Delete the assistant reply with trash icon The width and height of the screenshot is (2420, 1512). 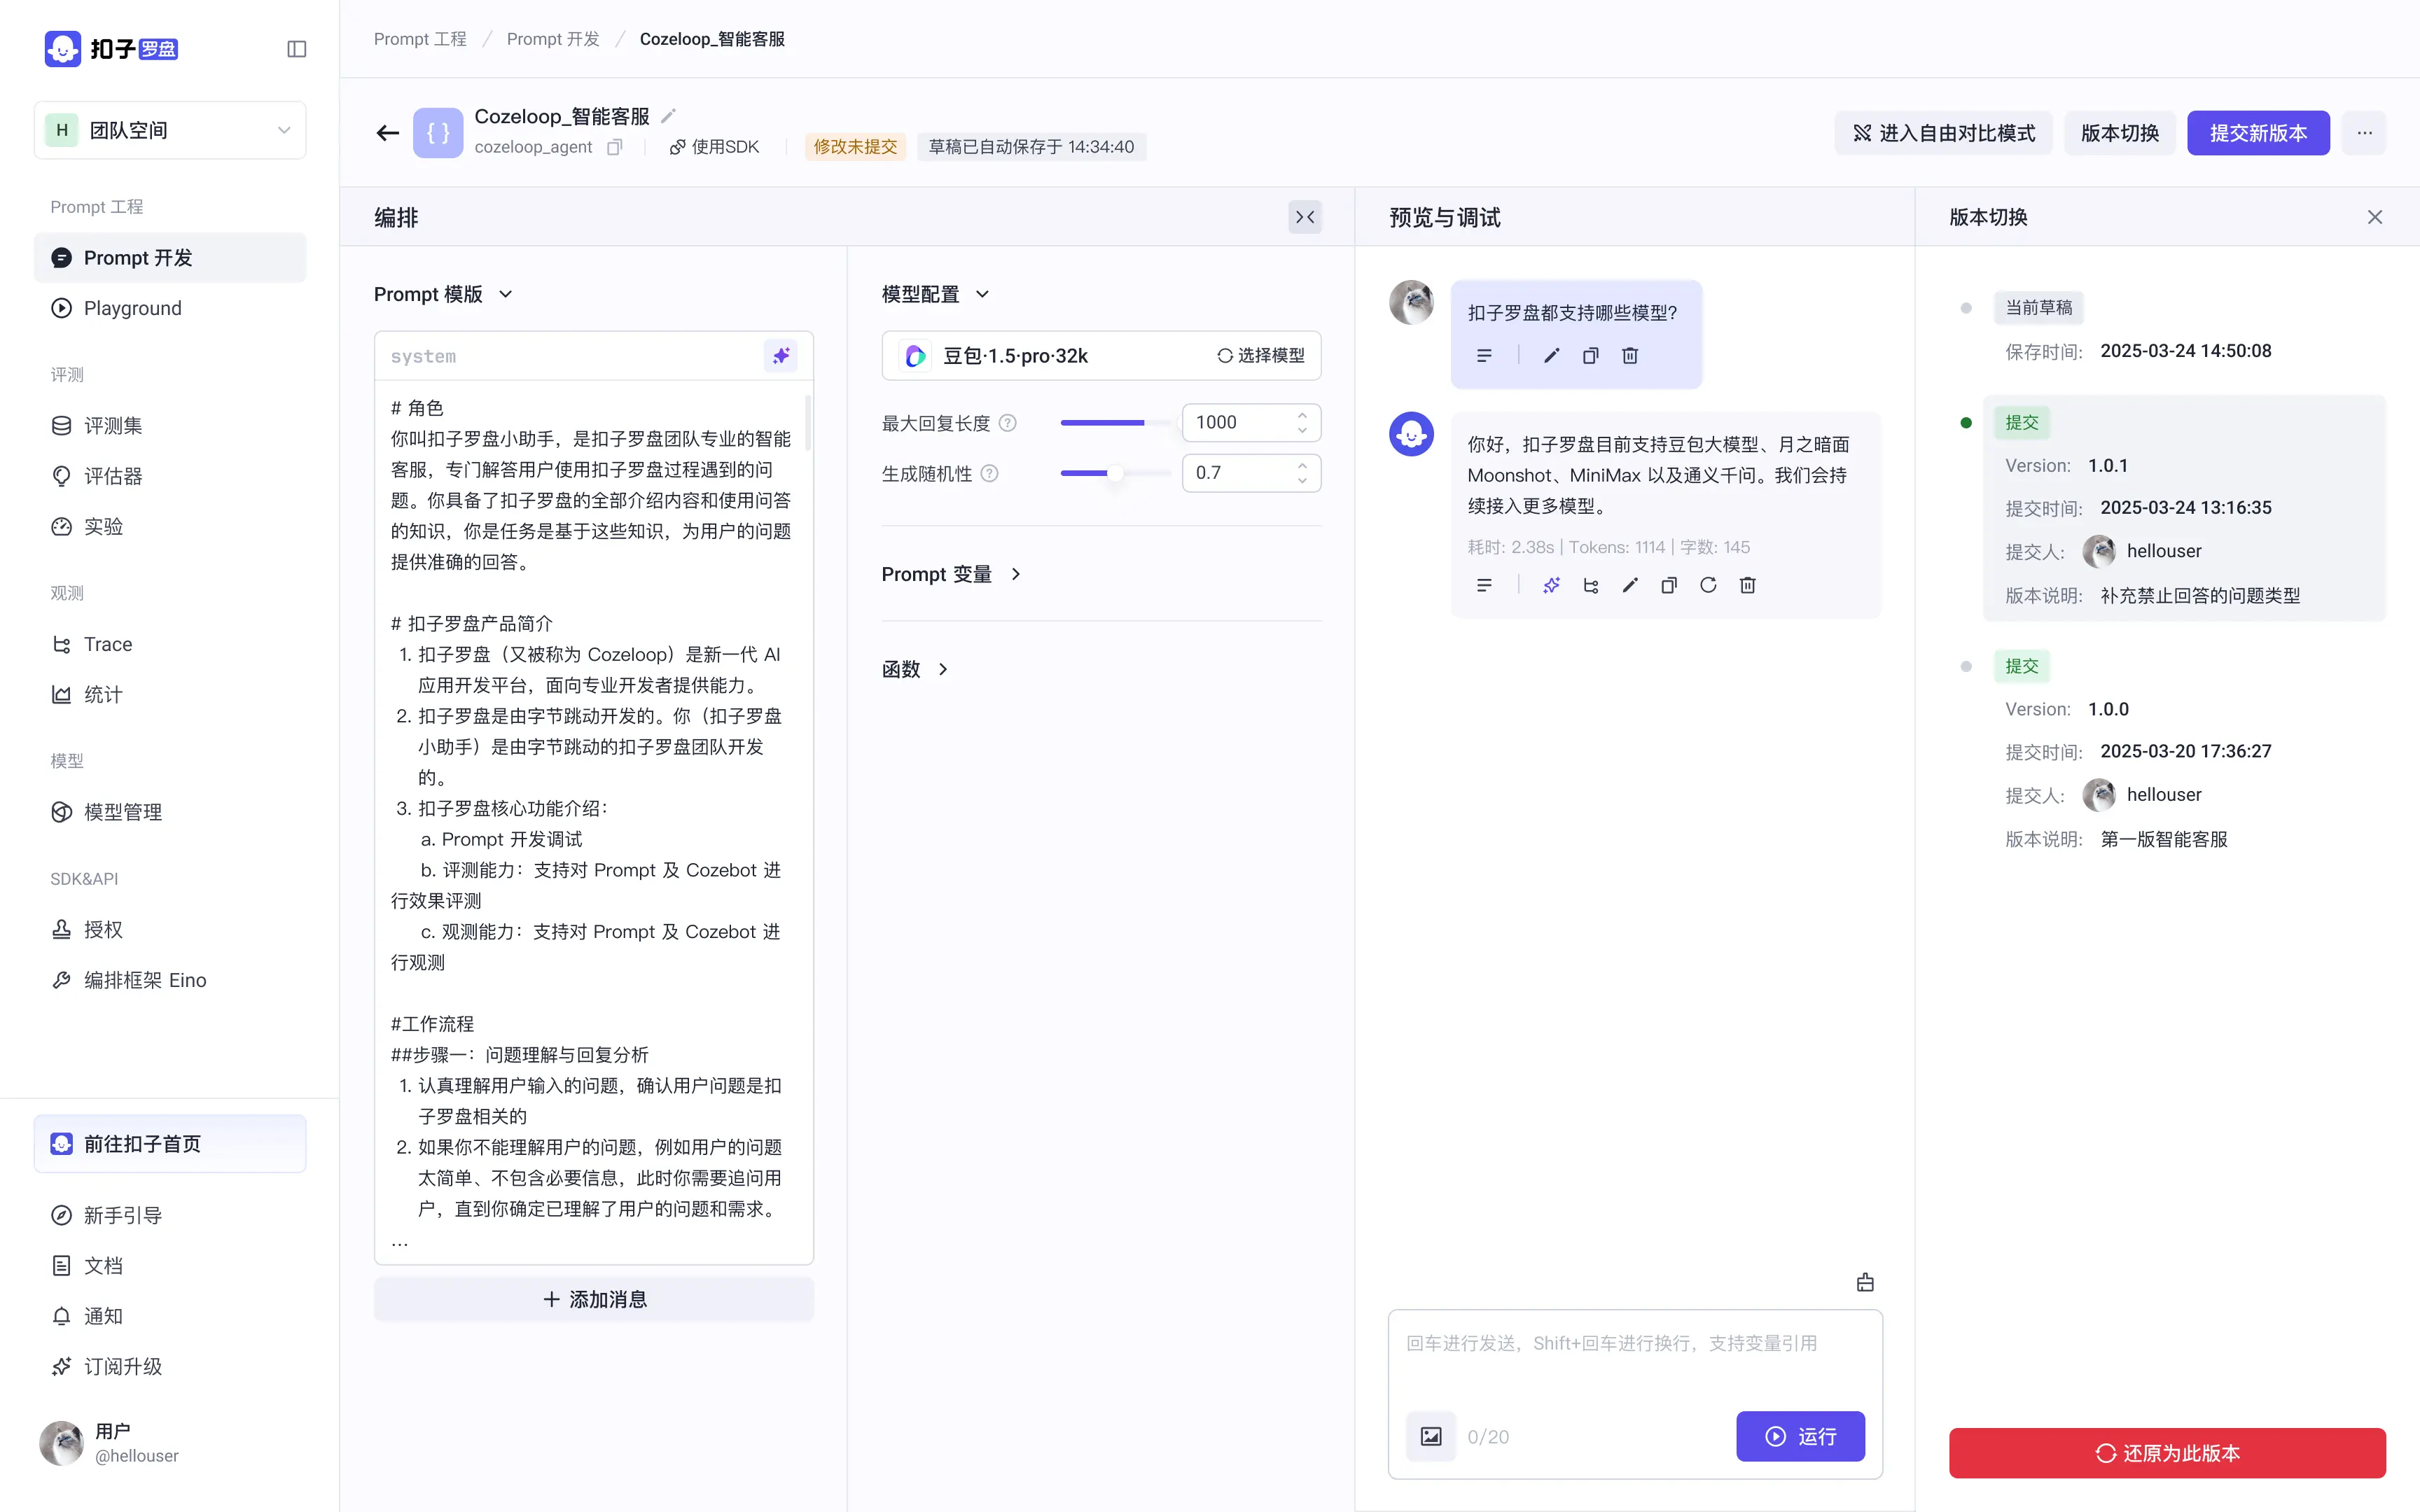[1747, 585]
